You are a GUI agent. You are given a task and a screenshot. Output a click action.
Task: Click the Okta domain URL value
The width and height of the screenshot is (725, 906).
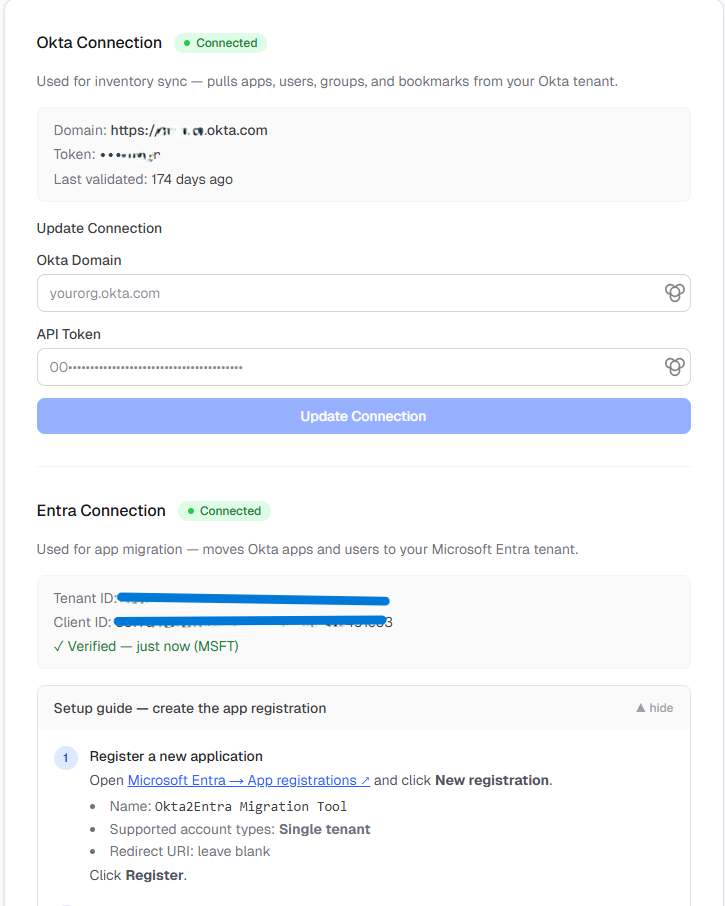tap(189, 130)
